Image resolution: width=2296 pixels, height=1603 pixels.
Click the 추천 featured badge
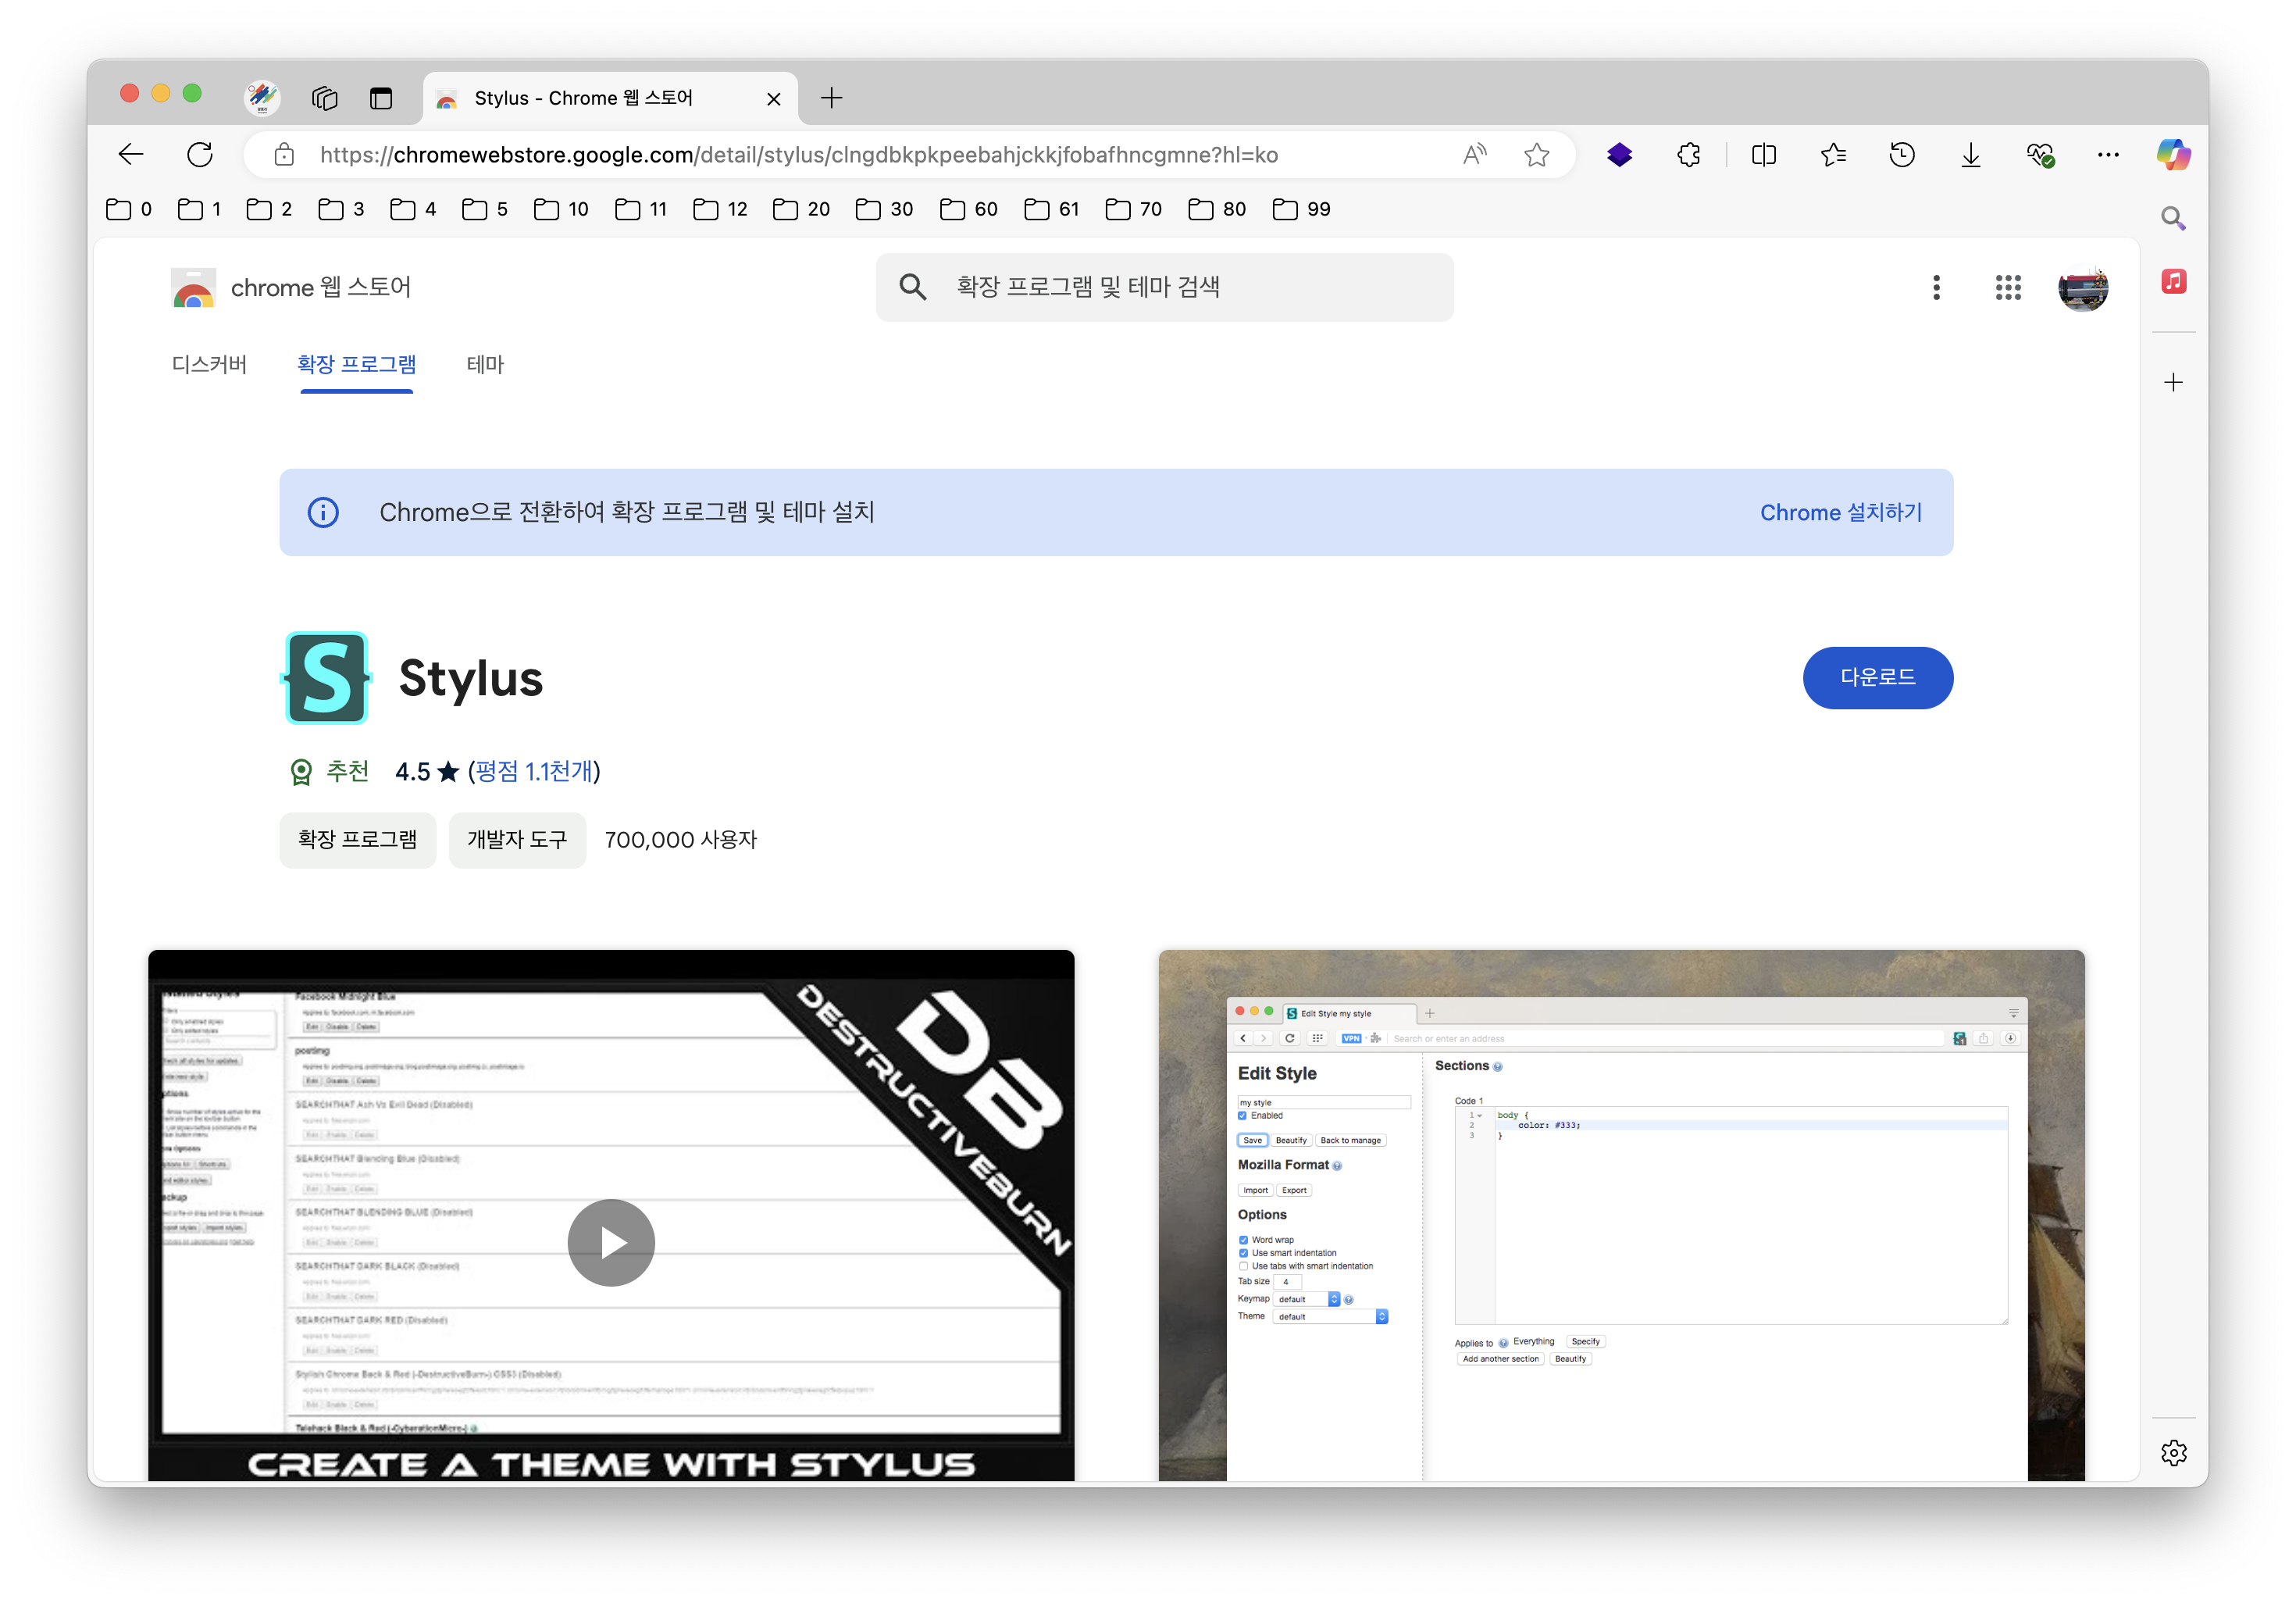(329, 771)
